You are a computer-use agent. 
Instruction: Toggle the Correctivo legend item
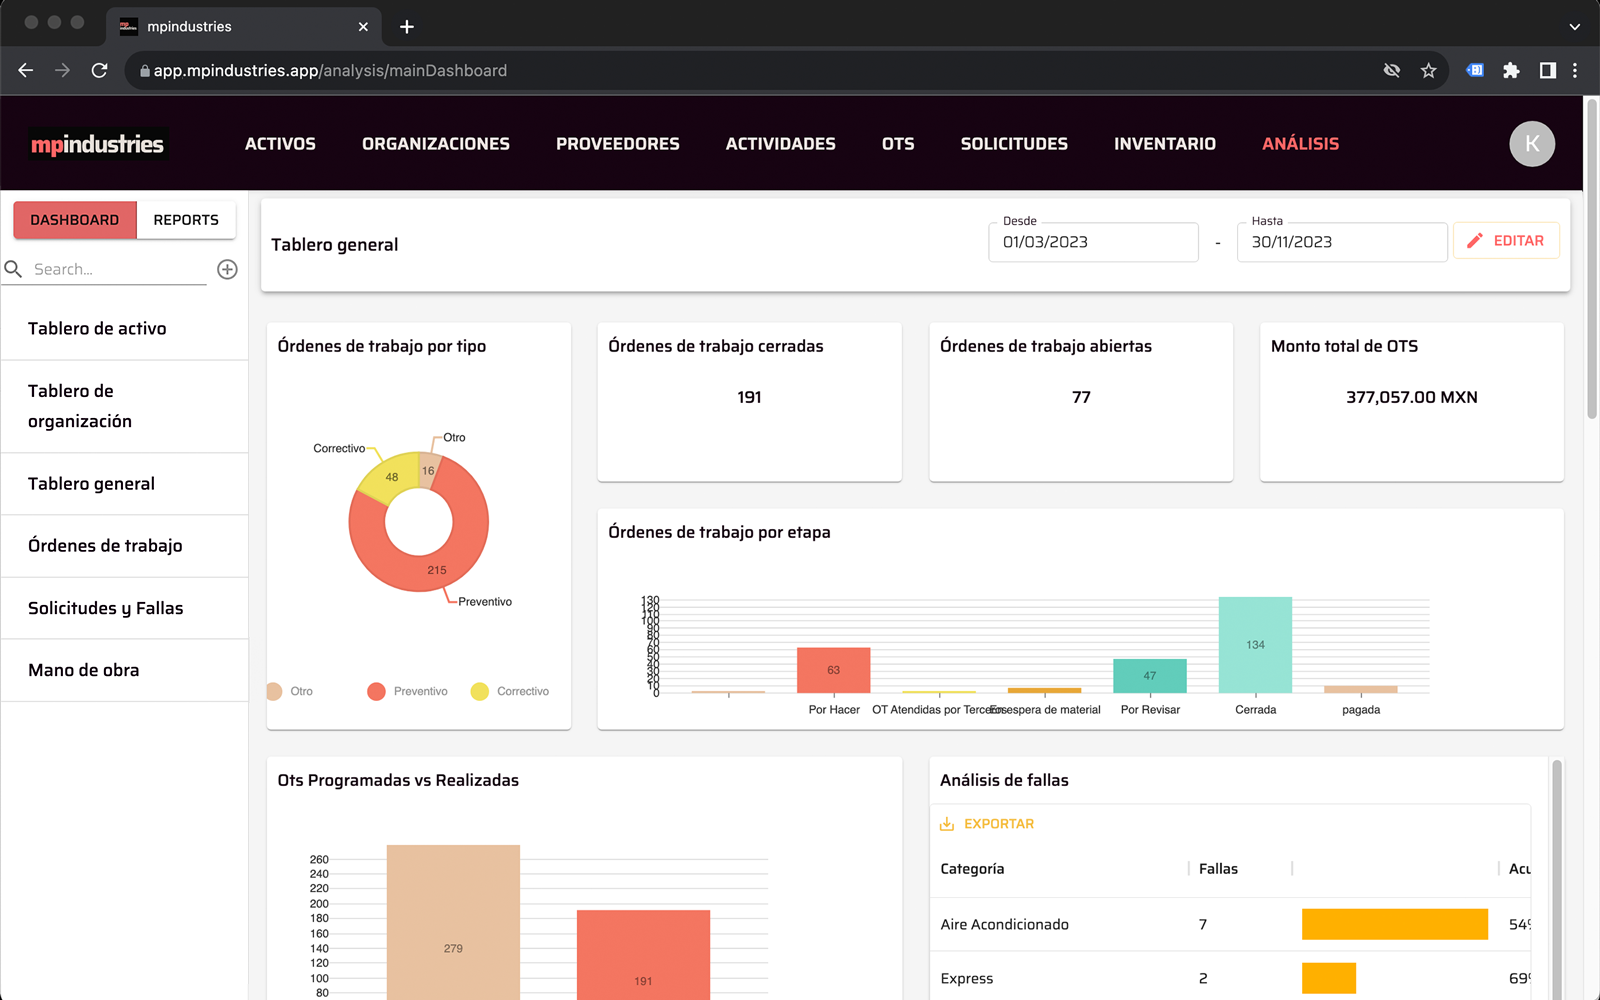coord(510,691)
